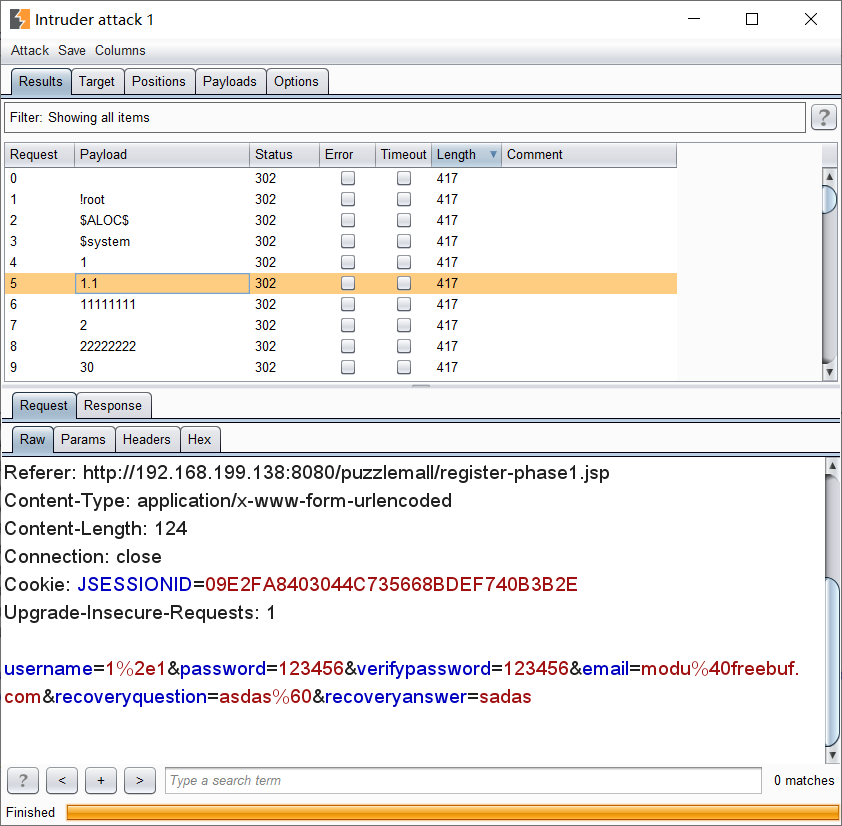Image resolution: width=842 pixels, height=826 pixels.
Task: Click the plus button beside search
Action: click(x=100, y=780)
